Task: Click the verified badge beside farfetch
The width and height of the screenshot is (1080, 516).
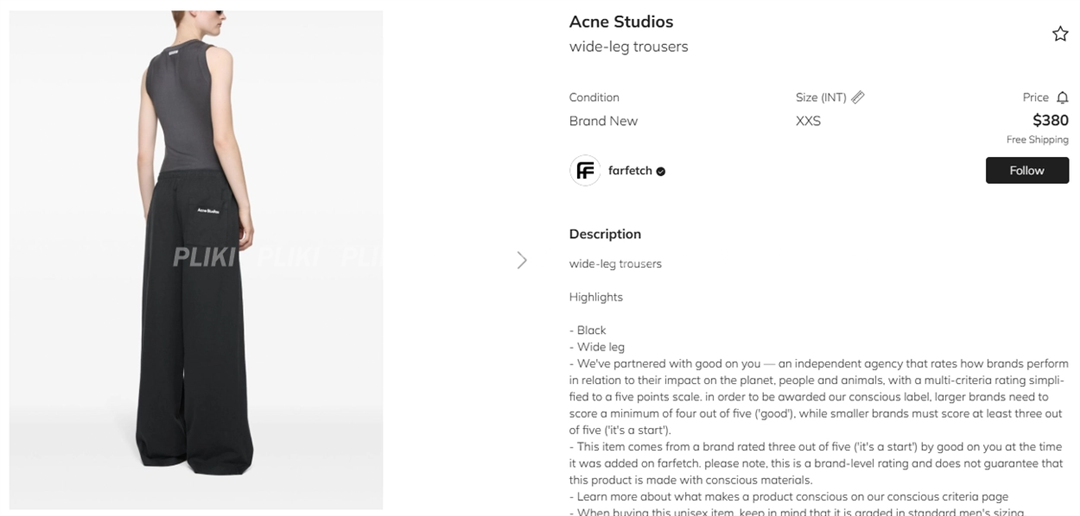Action: [661, 171]
